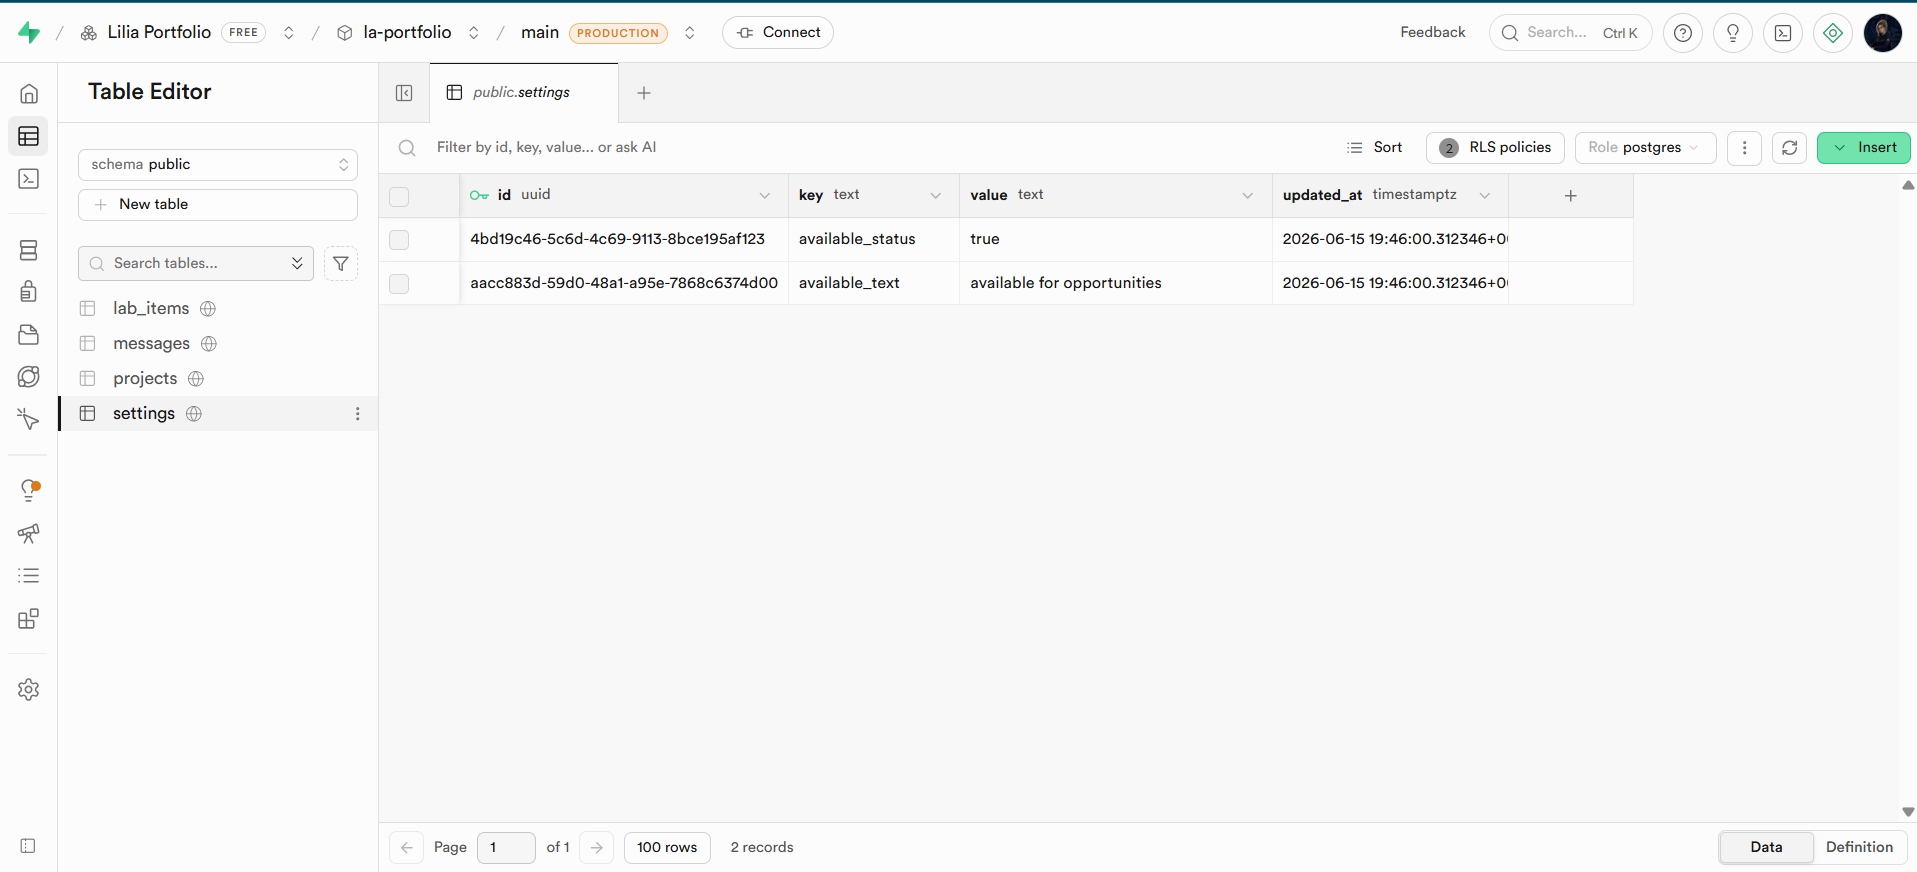The height and width of the screenshot is (872, 1917).
Task: Check the available_status row checkbox
Action: [x=399, y=240]
